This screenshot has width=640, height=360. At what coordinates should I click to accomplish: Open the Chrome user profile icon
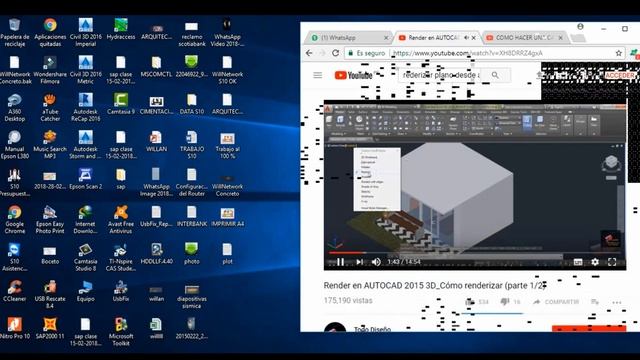pyautogui.click(x=580, y=27)
